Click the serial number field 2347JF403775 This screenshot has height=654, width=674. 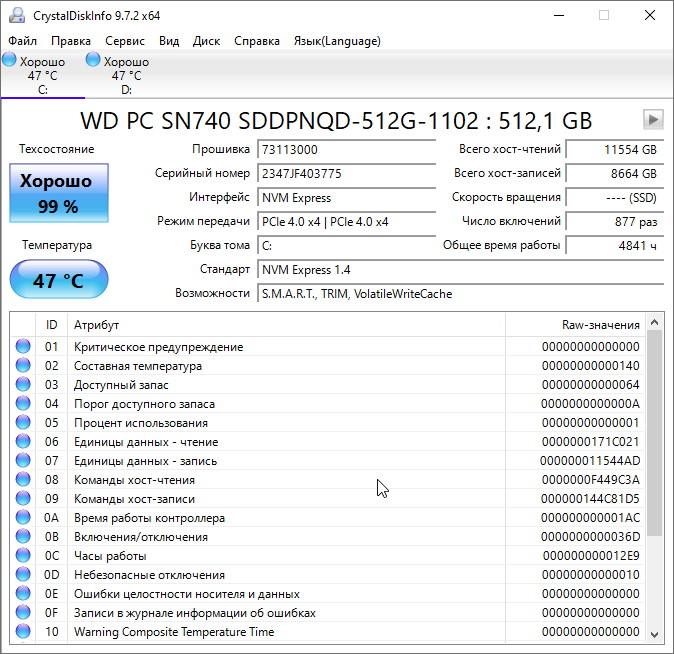tap(346, 174)
